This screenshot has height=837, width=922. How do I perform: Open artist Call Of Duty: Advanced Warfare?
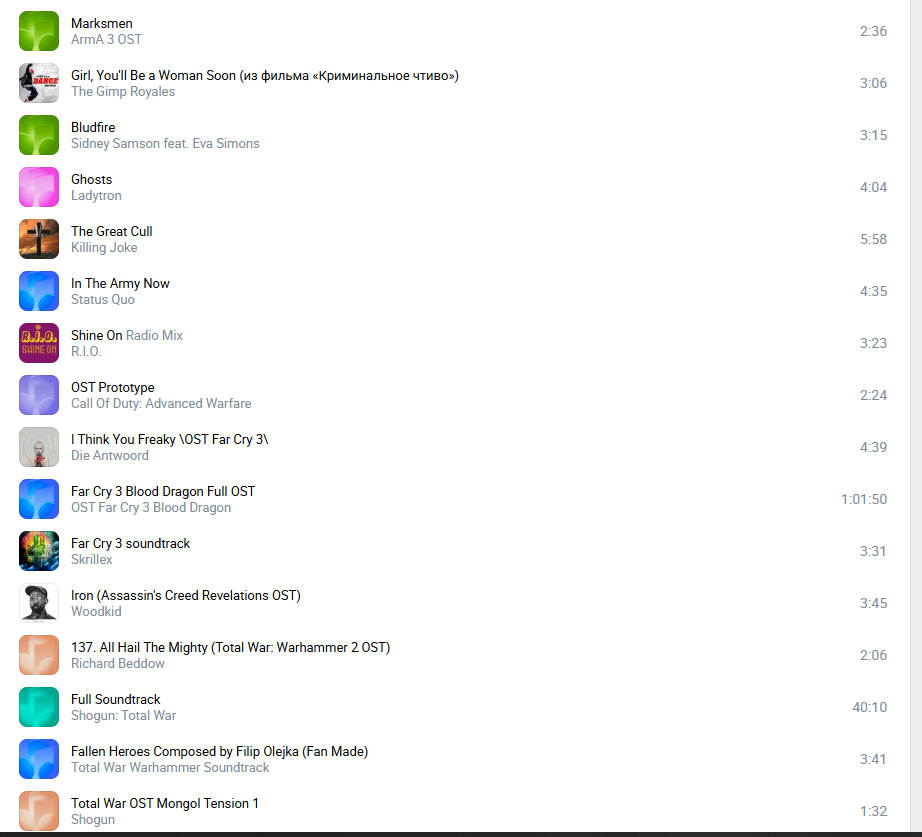[161, 404]
